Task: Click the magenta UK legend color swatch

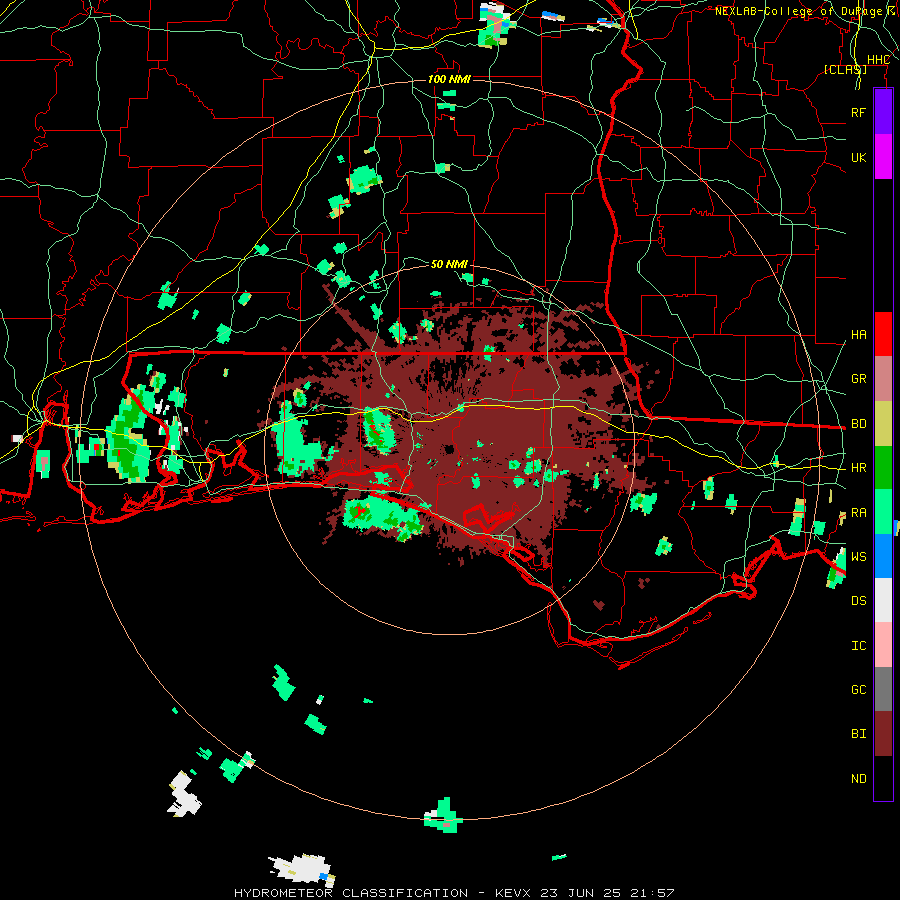Action: tap(883, 157)
